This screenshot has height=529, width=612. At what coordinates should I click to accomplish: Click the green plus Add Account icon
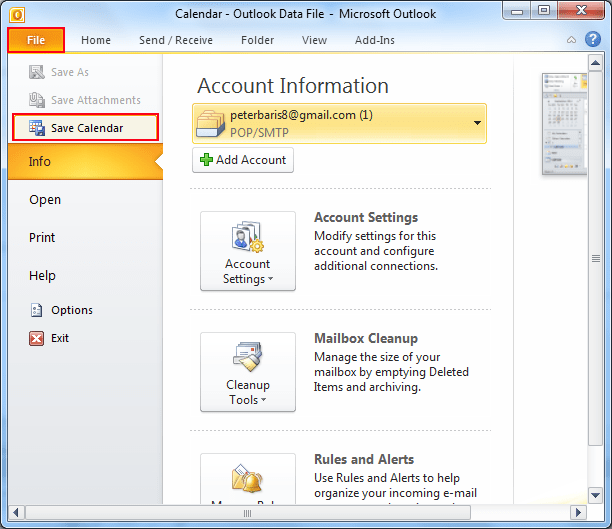coord(206,159)
